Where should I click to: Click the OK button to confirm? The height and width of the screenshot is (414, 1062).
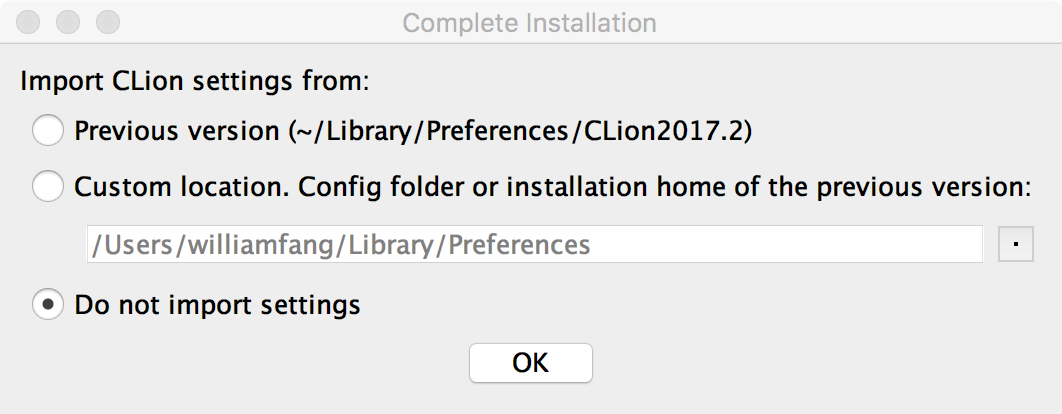click(530, 363)
